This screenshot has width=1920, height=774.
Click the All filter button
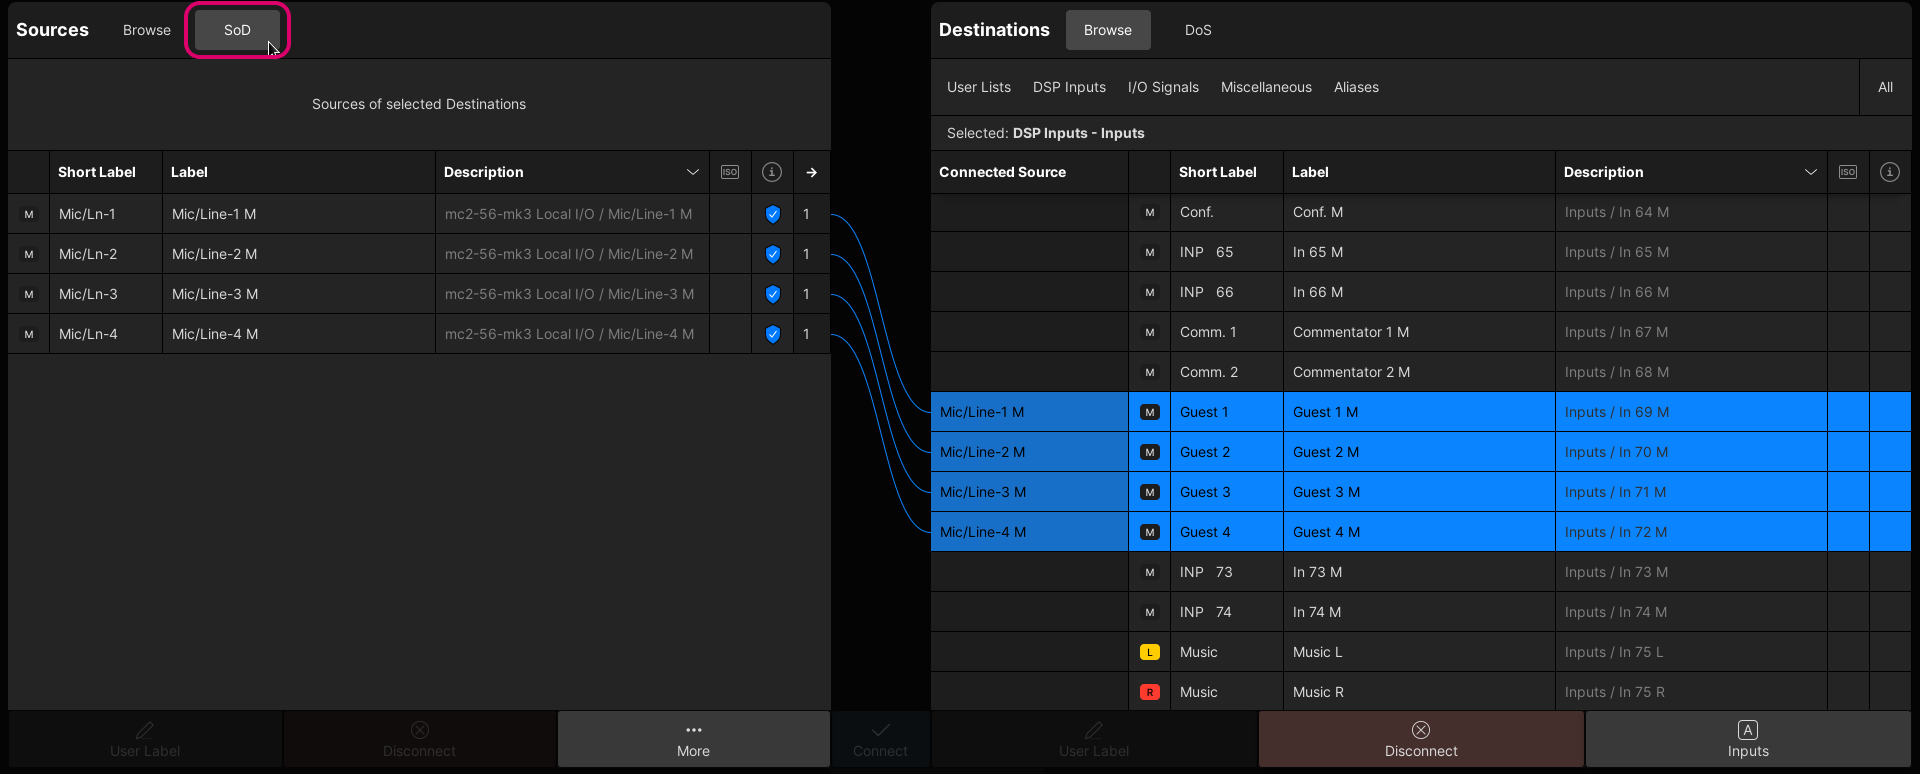click(x=1885, y=87)
